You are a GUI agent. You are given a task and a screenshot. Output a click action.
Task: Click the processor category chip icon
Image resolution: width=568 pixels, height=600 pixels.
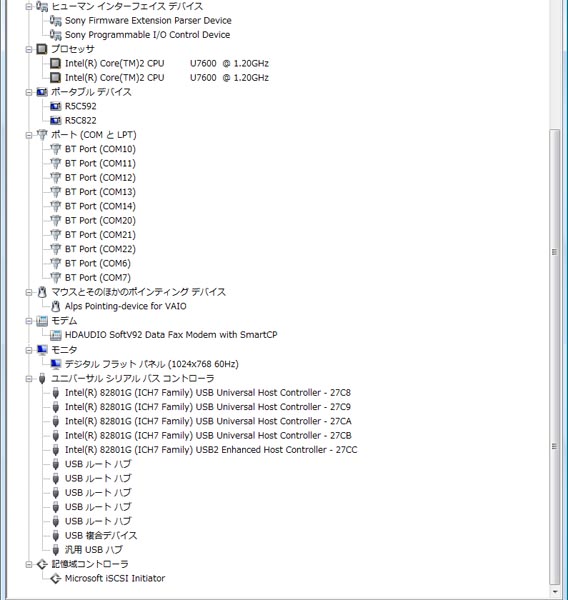[x=42, y=49]
